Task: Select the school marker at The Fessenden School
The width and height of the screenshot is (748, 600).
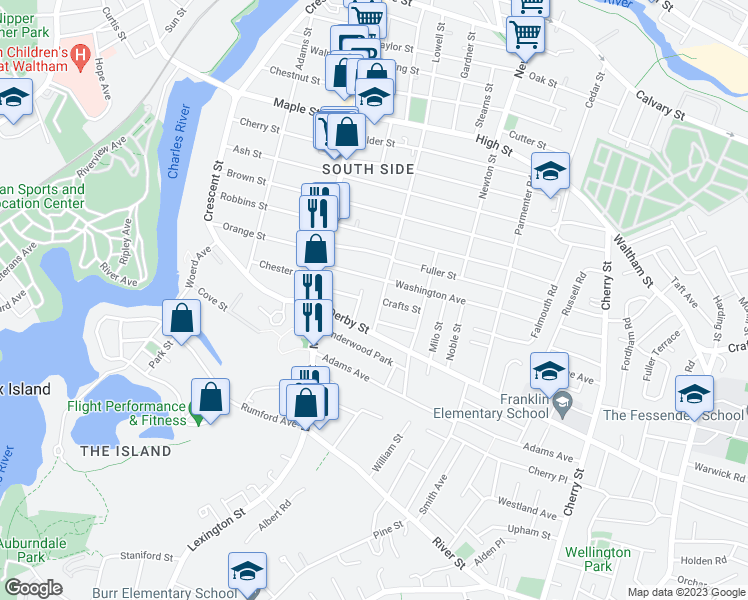Action: [694, 396]
